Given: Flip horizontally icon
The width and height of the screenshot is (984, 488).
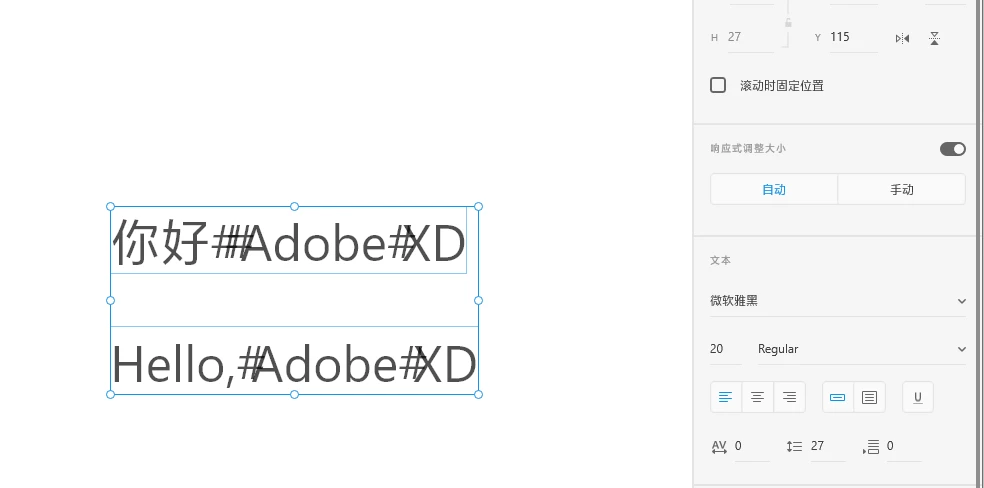Looking at the screenshot, I should (902, 38).
